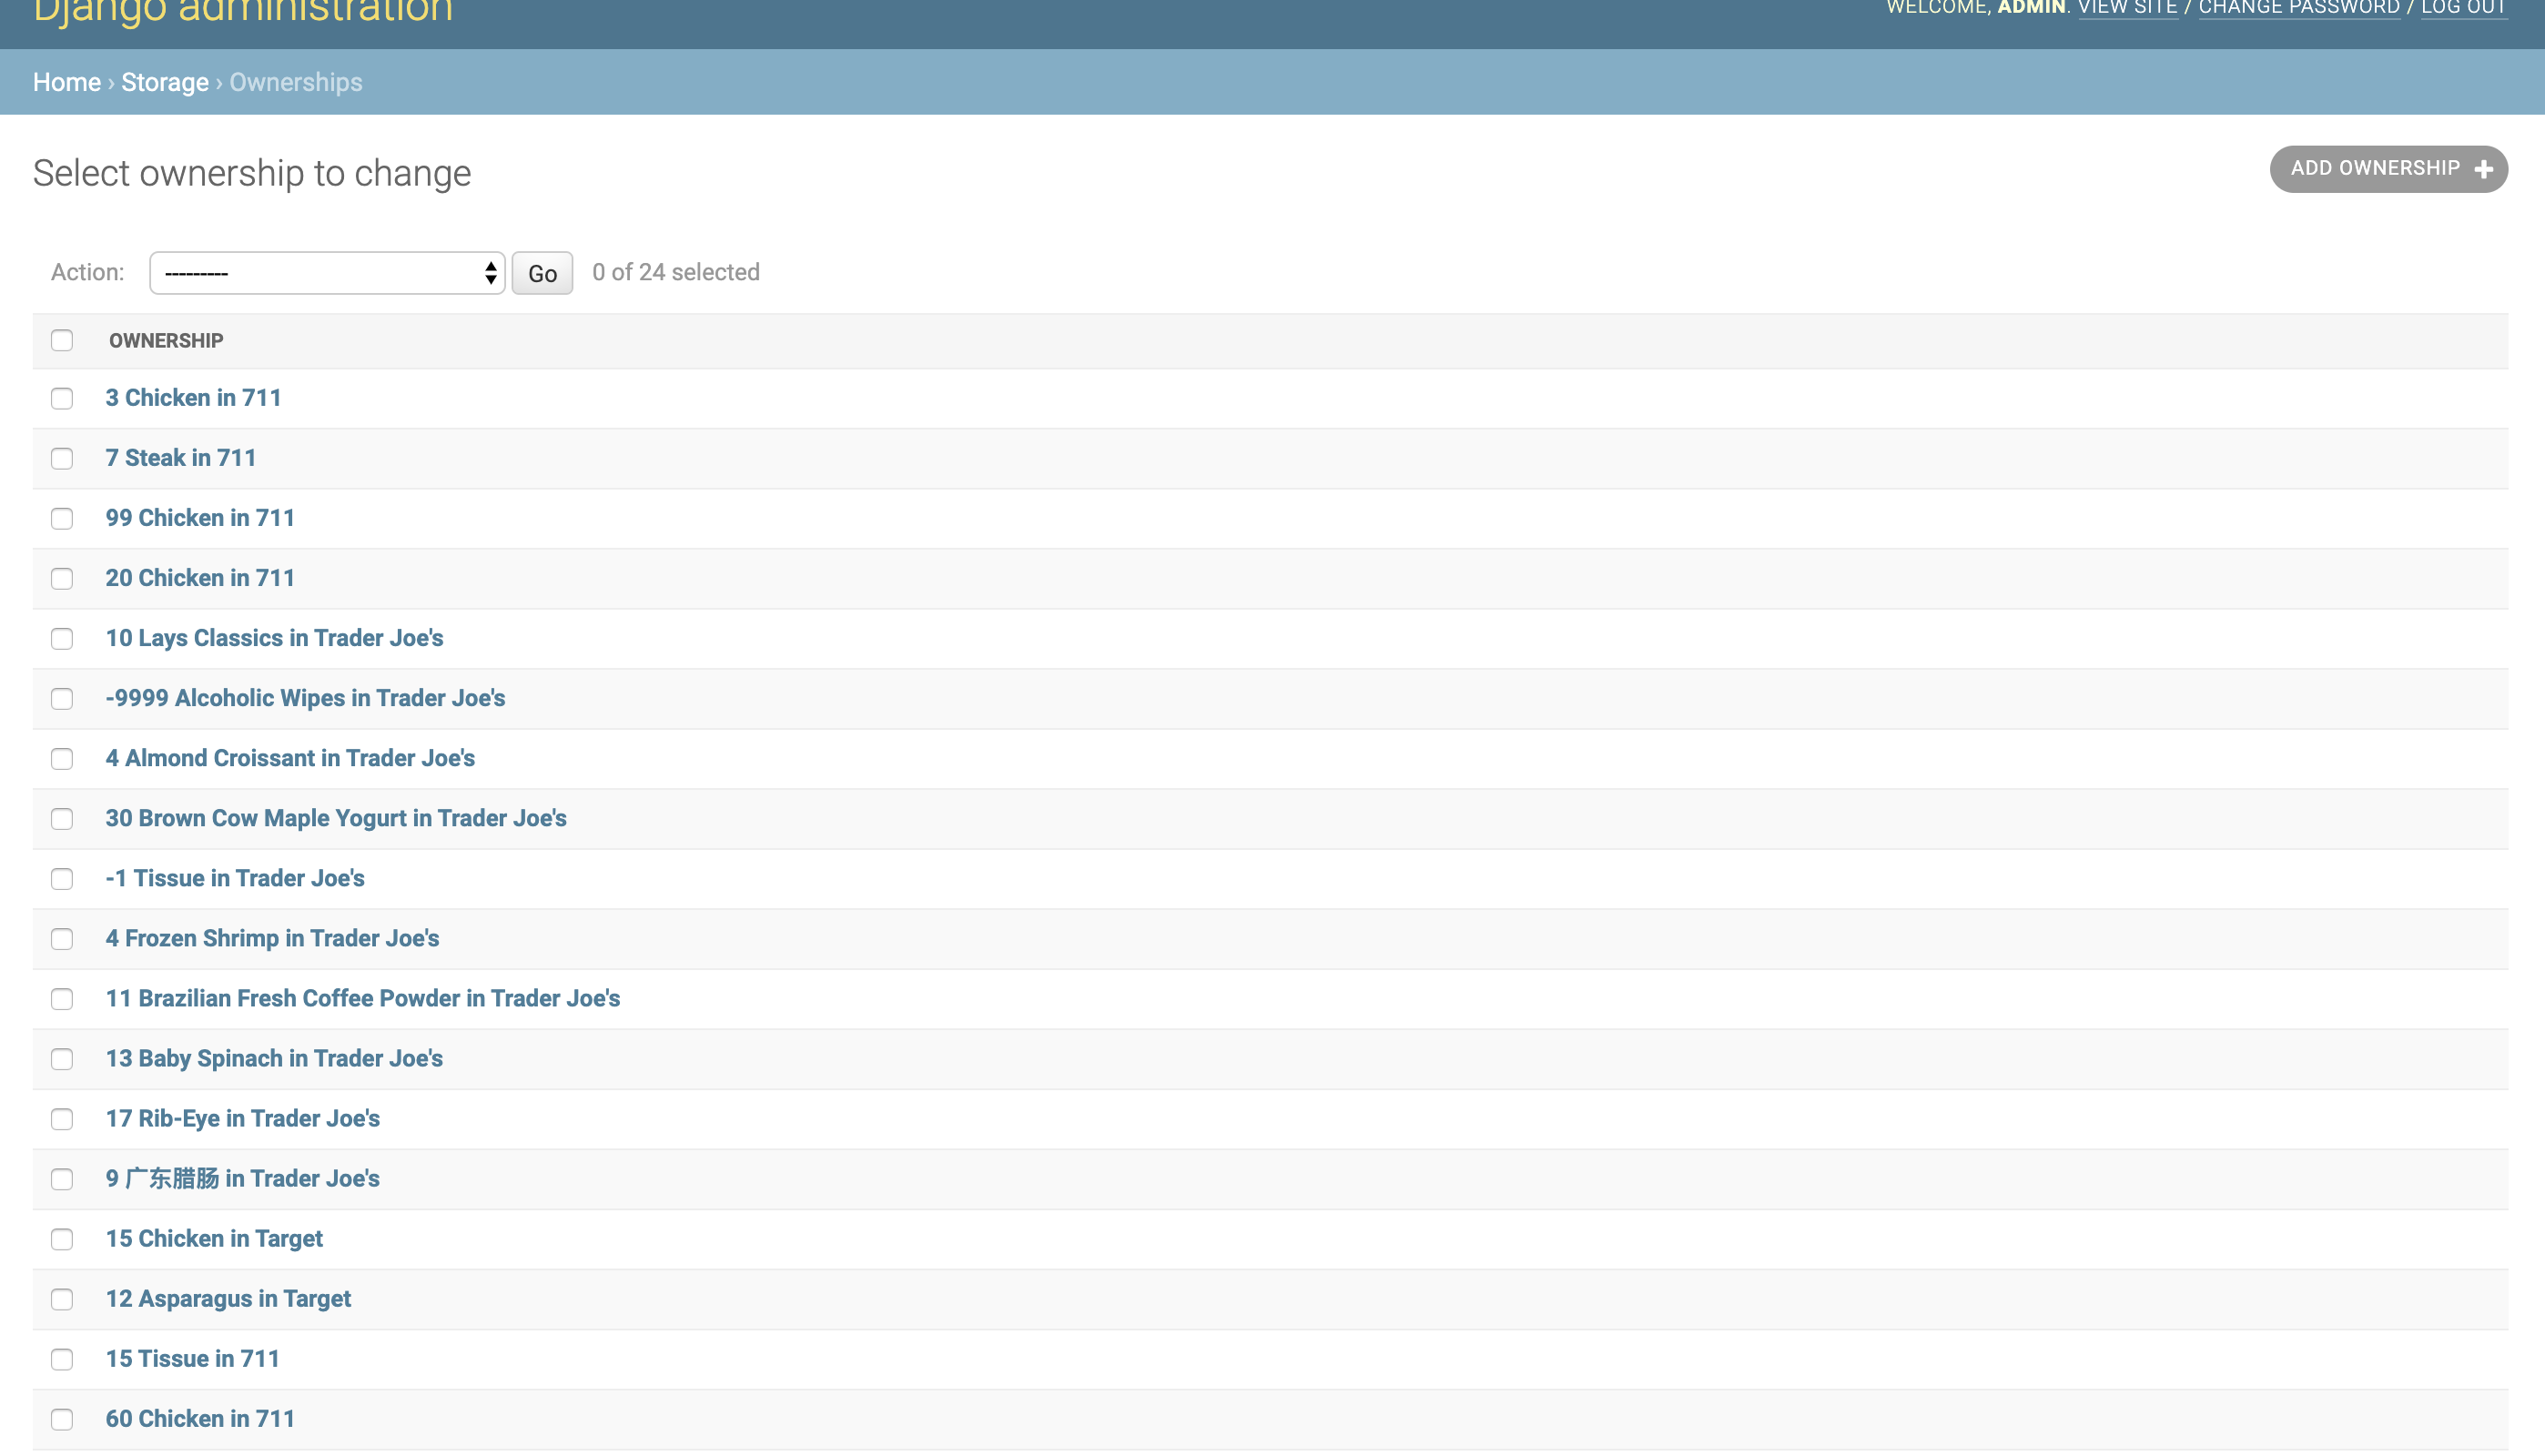This screenshot has height=1456, width=2545.
Task: Select checkbox for -9999 Alcoholic Wipes row
Action: pos(62,699)
